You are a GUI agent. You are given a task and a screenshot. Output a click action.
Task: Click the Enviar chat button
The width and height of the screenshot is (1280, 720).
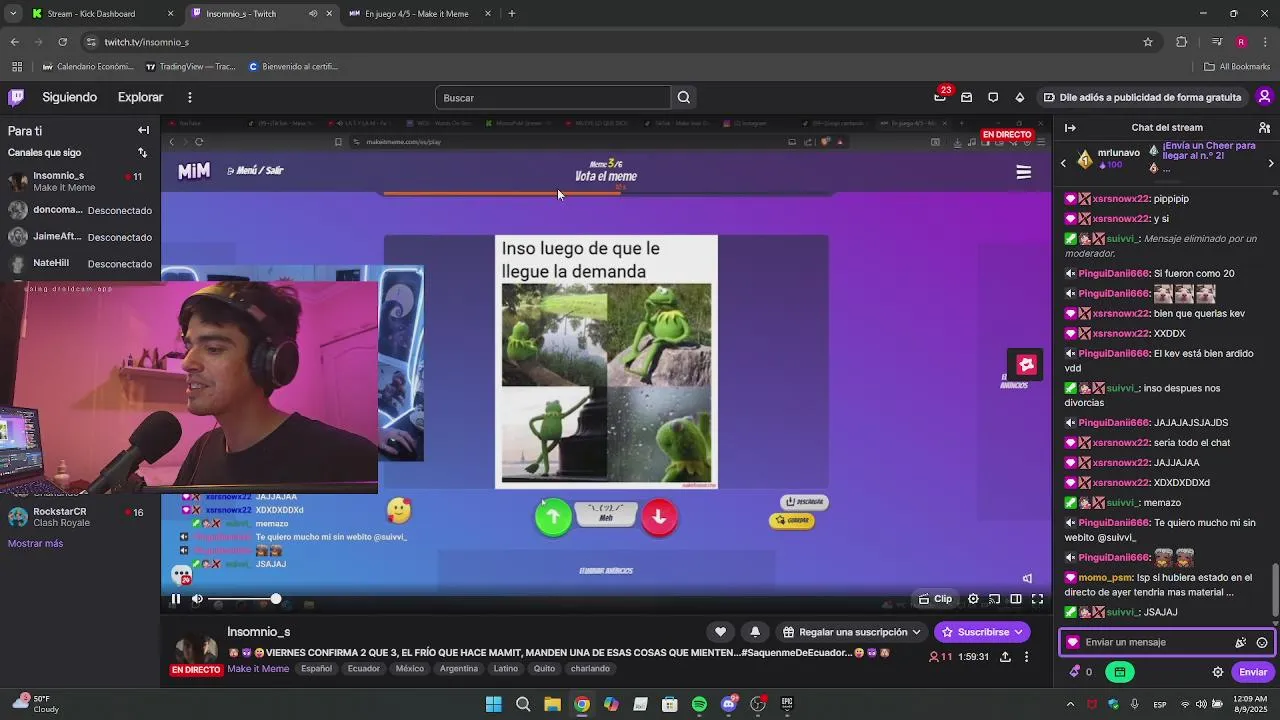(1253, 672)
